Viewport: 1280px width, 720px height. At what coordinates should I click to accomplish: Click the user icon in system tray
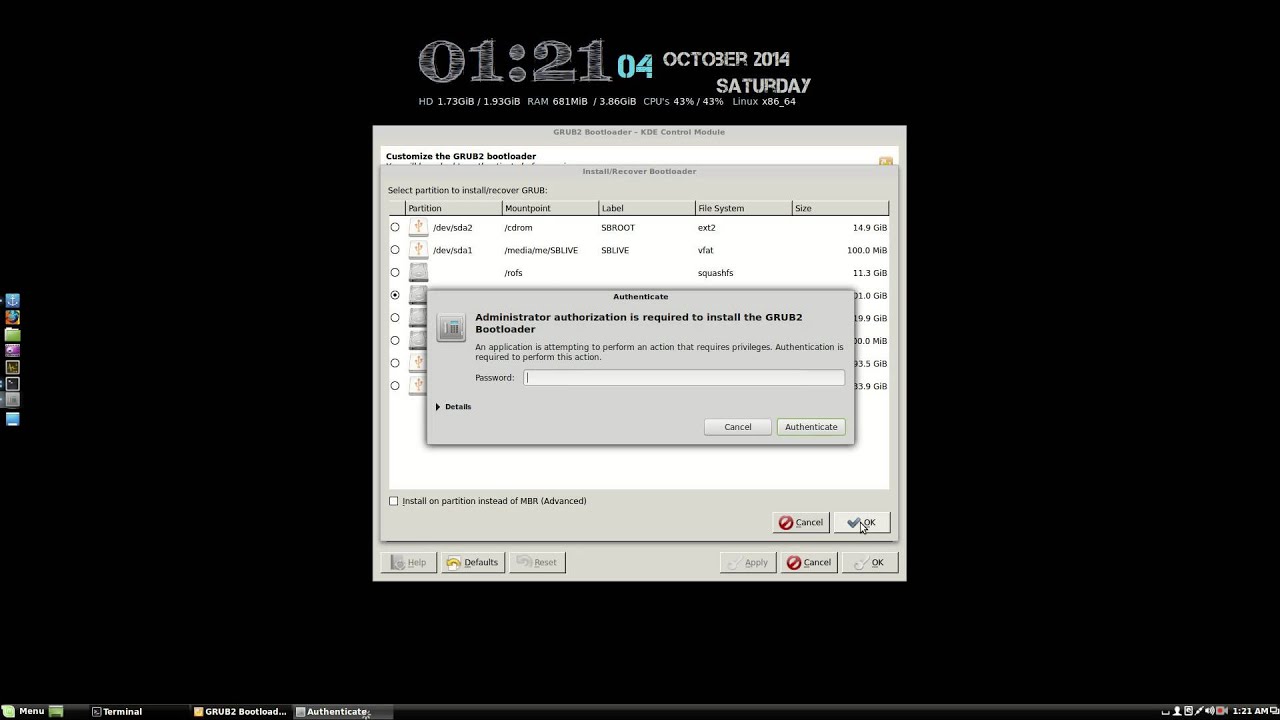pyautogui.click(x=1177, y=710)
